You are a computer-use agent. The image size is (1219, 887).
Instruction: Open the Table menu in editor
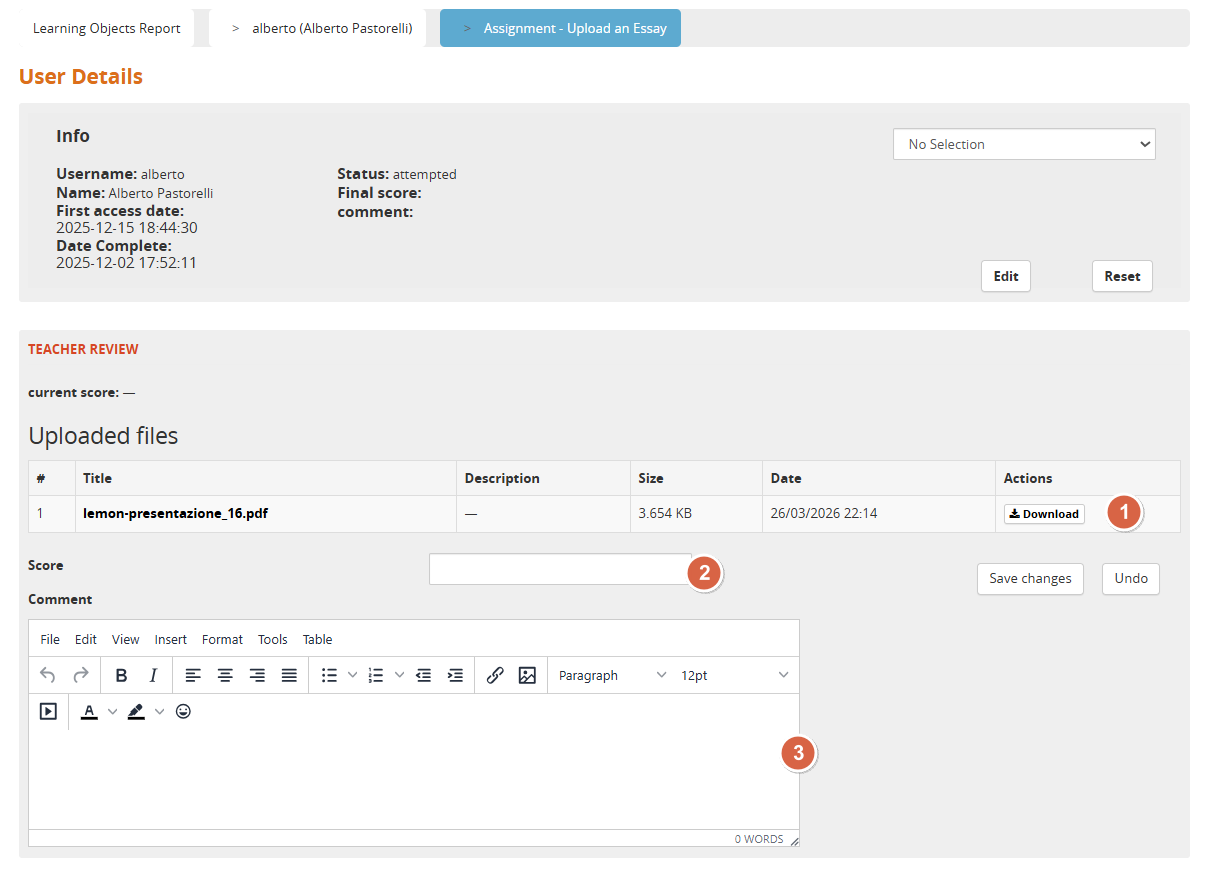point(317,639)
